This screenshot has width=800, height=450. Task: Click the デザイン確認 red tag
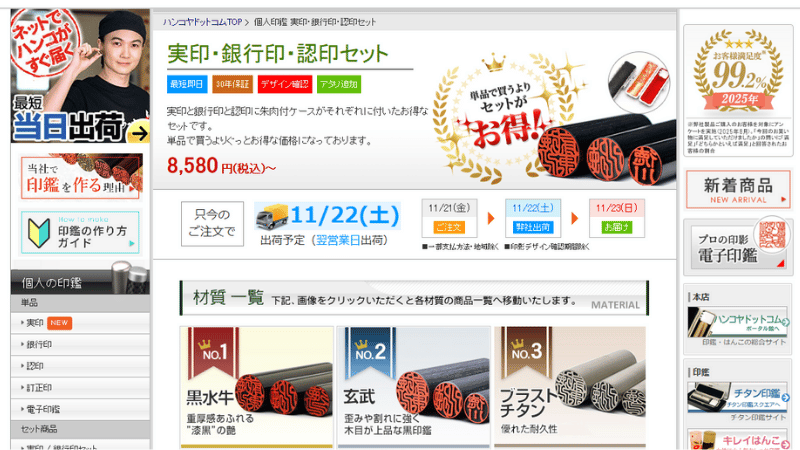[285, 84]
